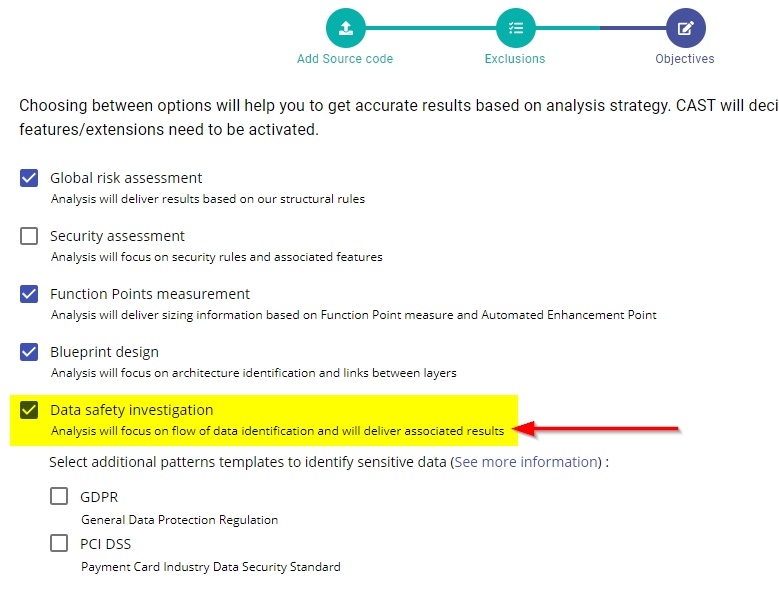The height and width of the screenshot is (602, 779).
Task: Switch to the Exclusions step label
Action: (515, 59)
